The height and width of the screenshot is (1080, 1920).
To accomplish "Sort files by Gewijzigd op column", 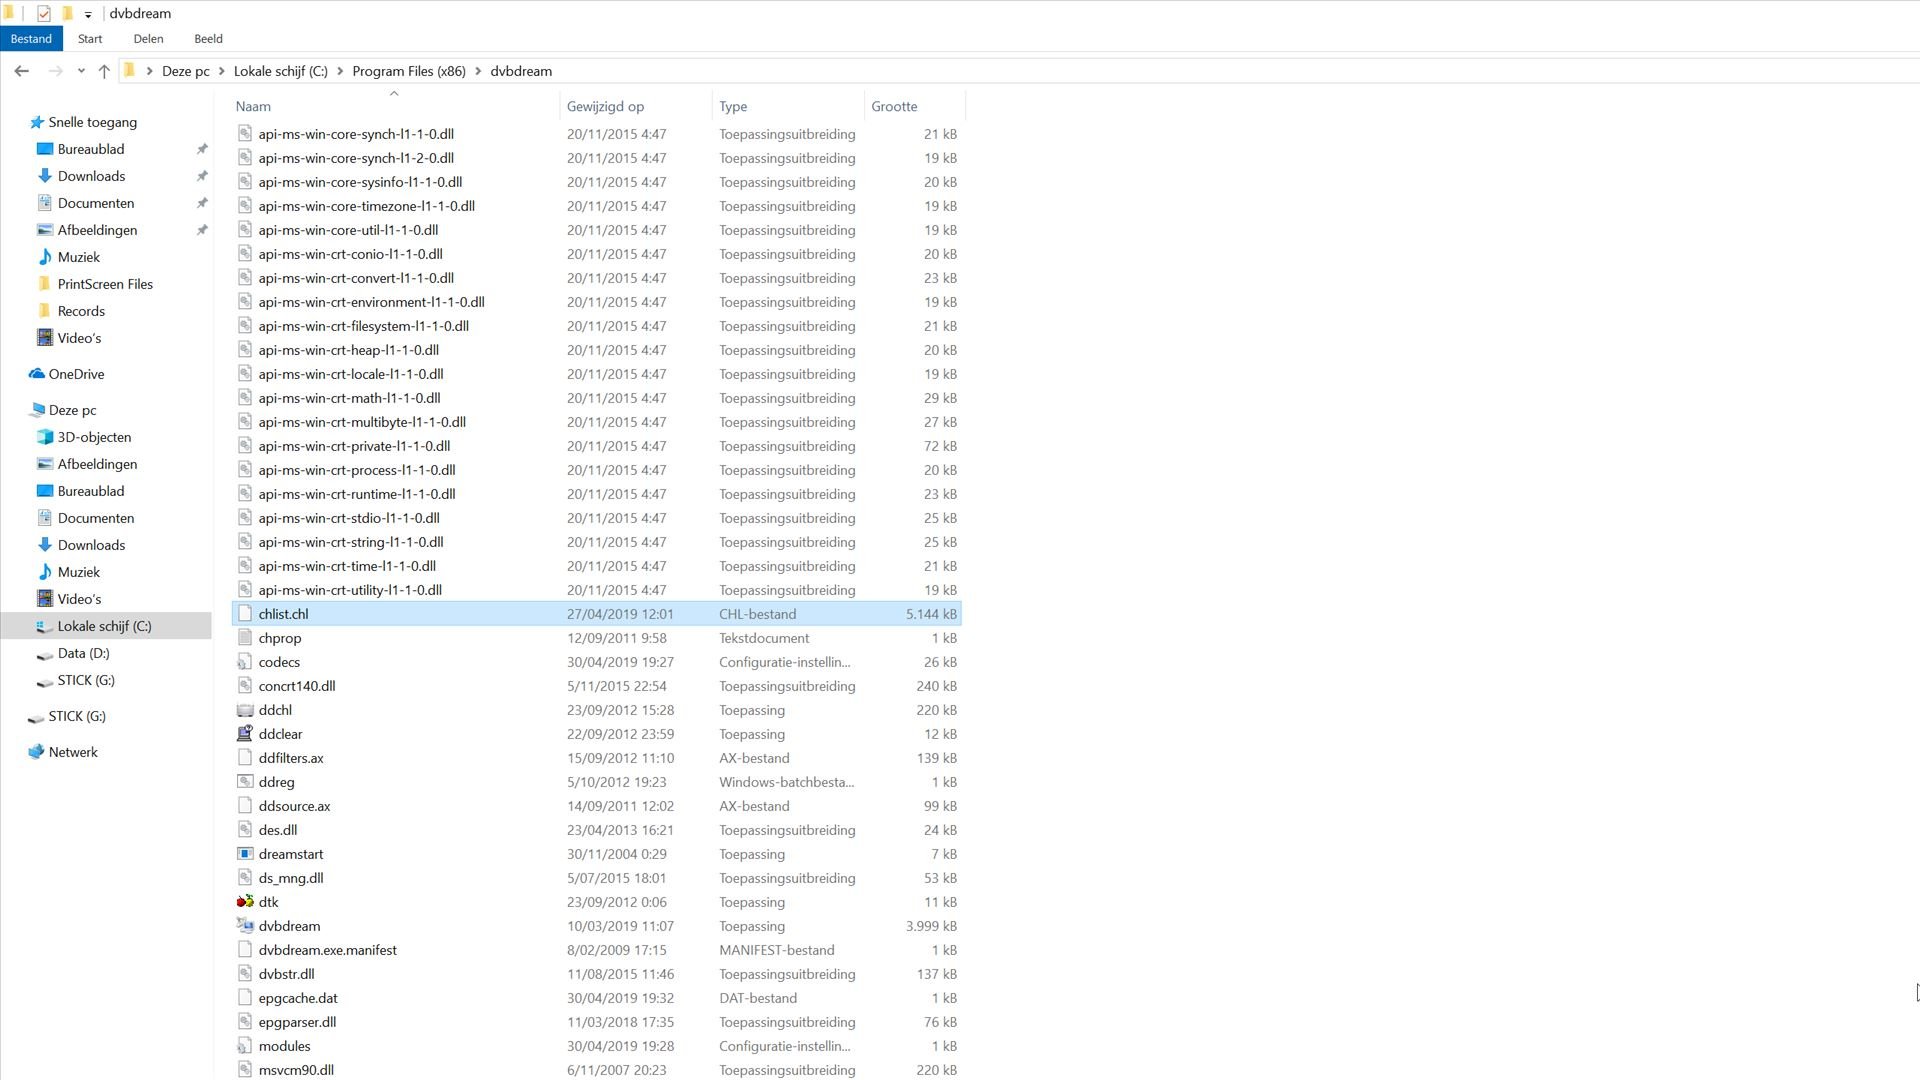I will coord(605,106).
